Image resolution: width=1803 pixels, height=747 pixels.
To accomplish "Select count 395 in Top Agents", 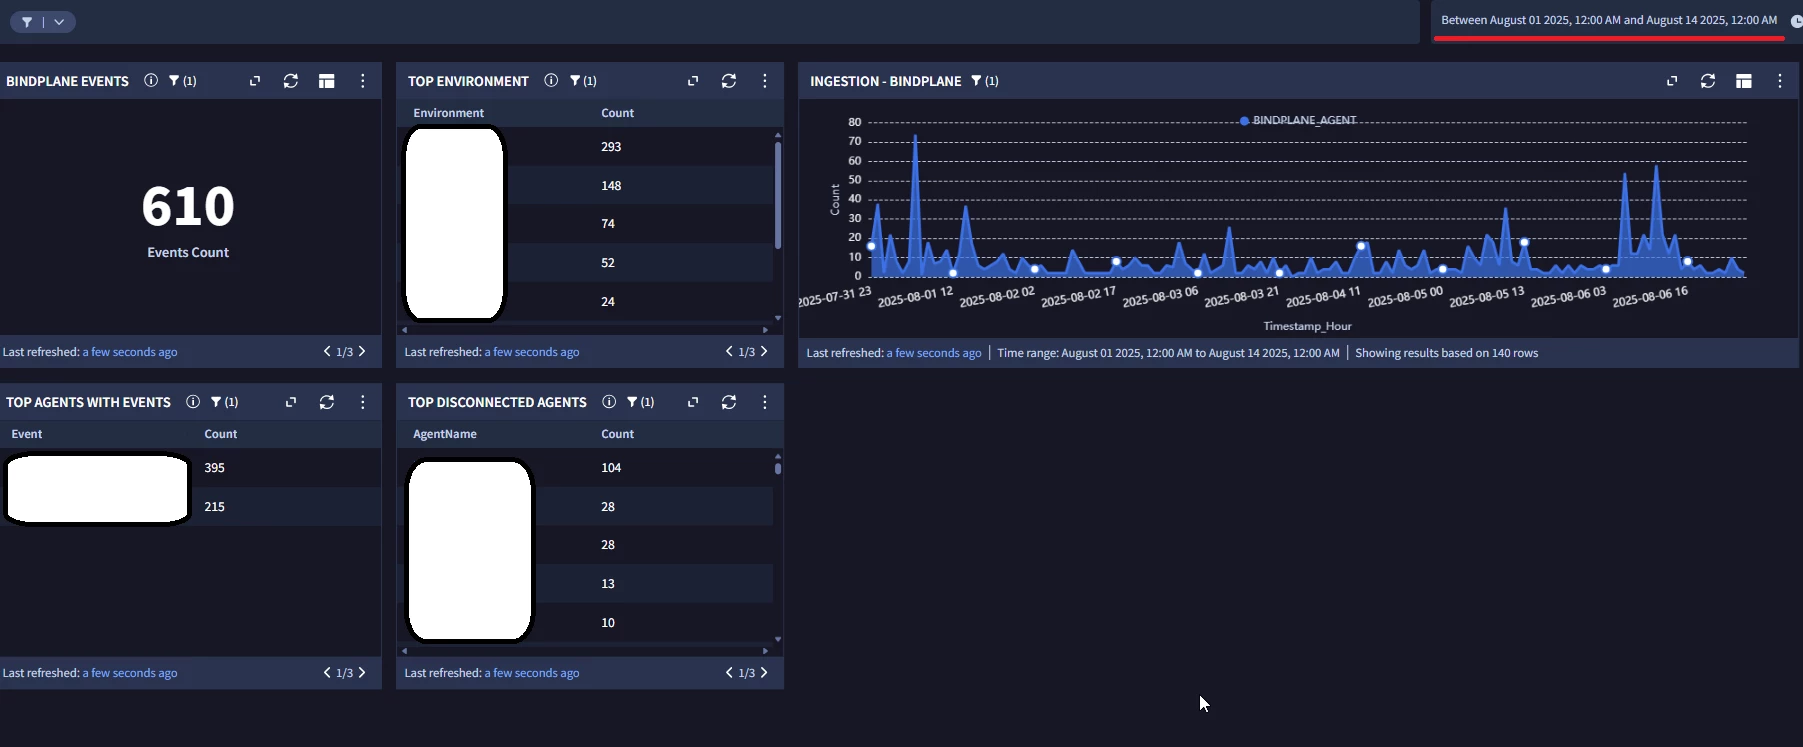I will coord(214,468).
